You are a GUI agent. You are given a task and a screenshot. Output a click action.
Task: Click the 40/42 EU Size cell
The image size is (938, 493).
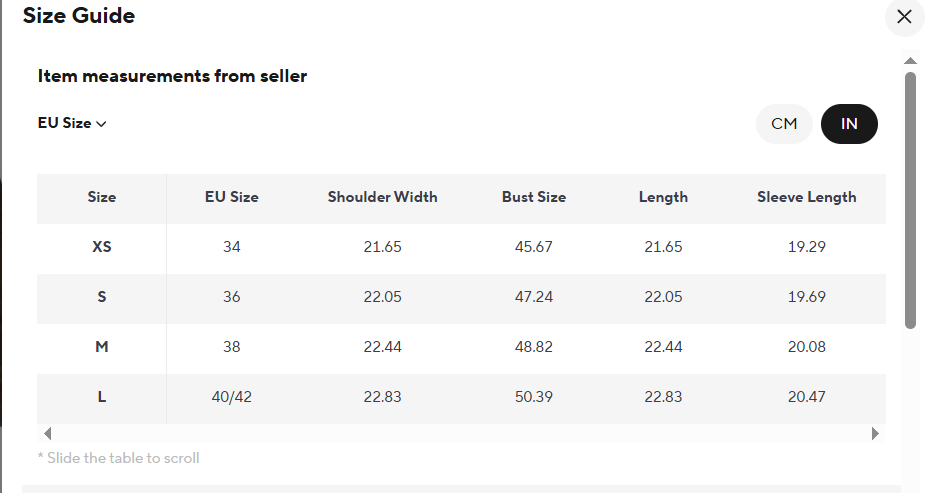[232, 397]
